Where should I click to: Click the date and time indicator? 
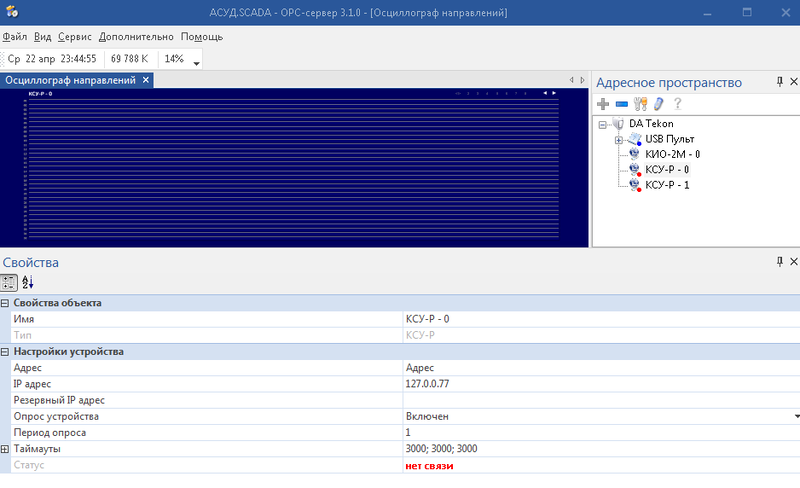(x=52, y=59)
